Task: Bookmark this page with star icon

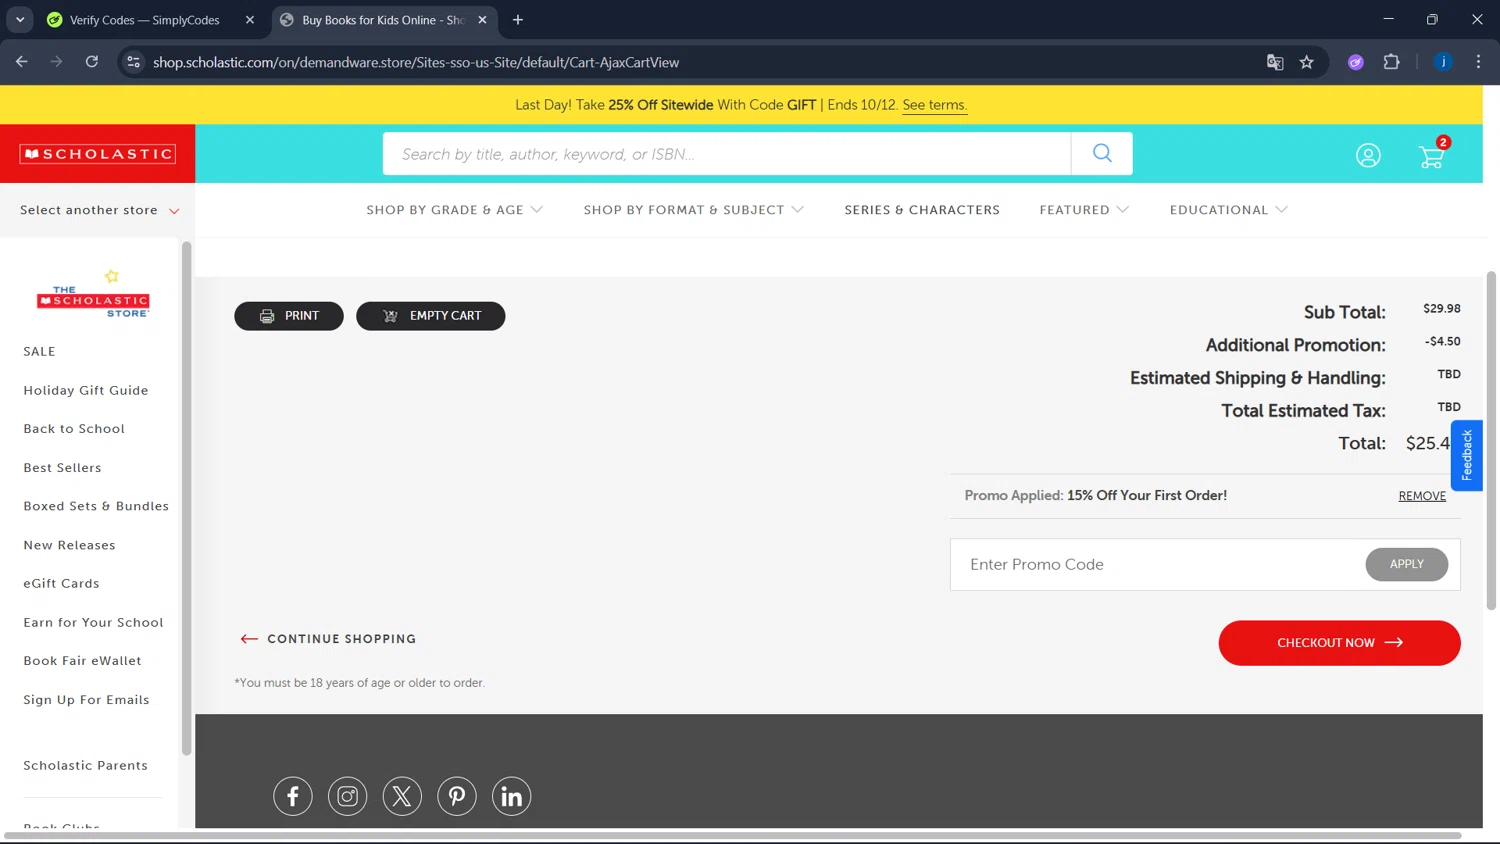Action: tap(1307, 62)
